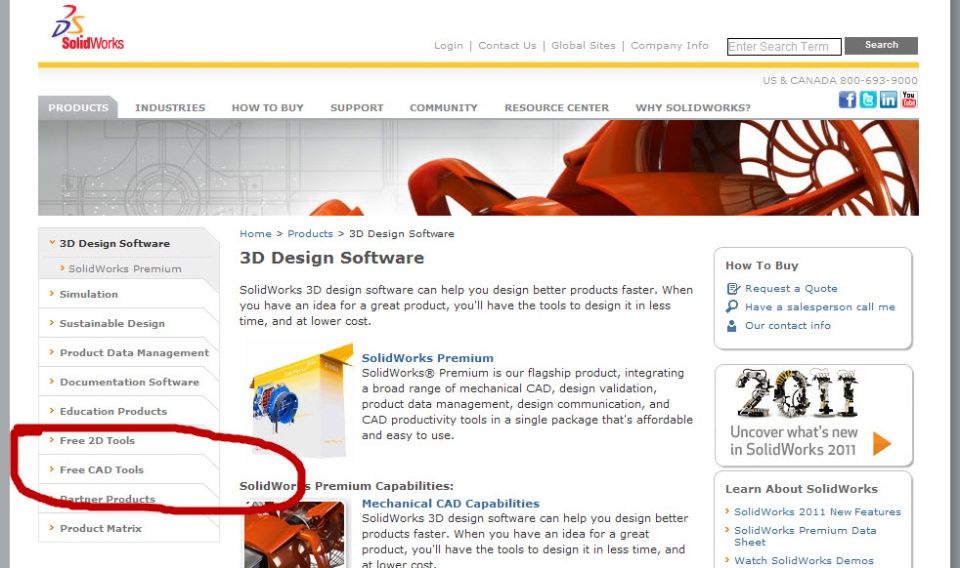Expand the Simulation sidebar arrow

coord(52,294)
